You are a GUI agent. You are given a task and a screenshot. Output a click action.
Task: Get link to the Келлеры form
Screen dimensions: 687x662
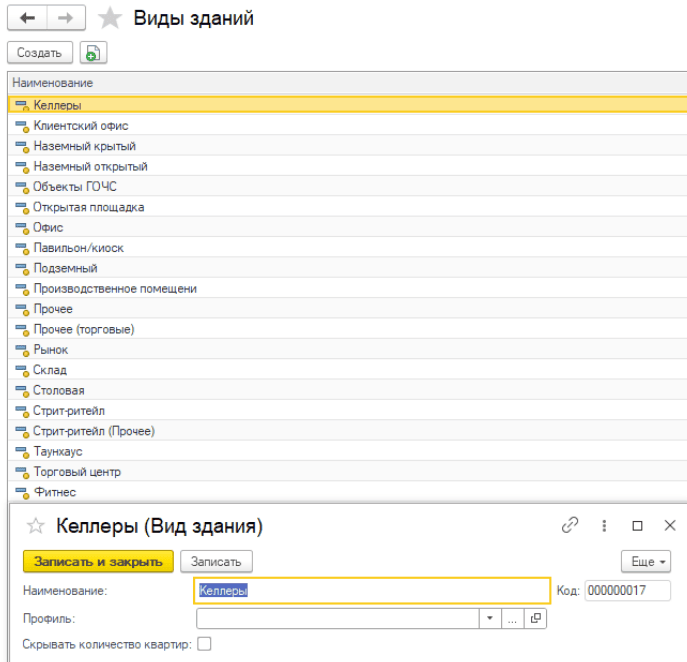570,525
